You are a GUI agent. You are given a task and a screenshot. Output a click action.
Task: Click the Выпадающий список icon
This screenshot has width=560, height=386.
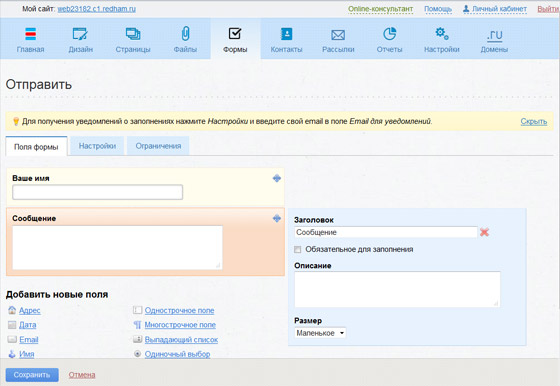pyautogui.click(x=138, y=339)
